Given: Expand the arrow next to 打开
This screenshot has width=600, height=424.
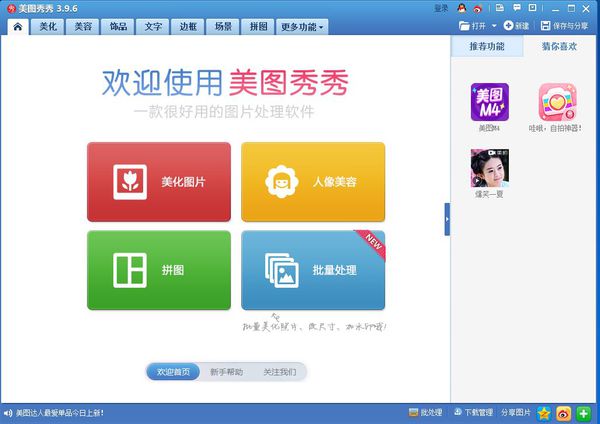Looking at the screenshot, I should tap(494, 26).
